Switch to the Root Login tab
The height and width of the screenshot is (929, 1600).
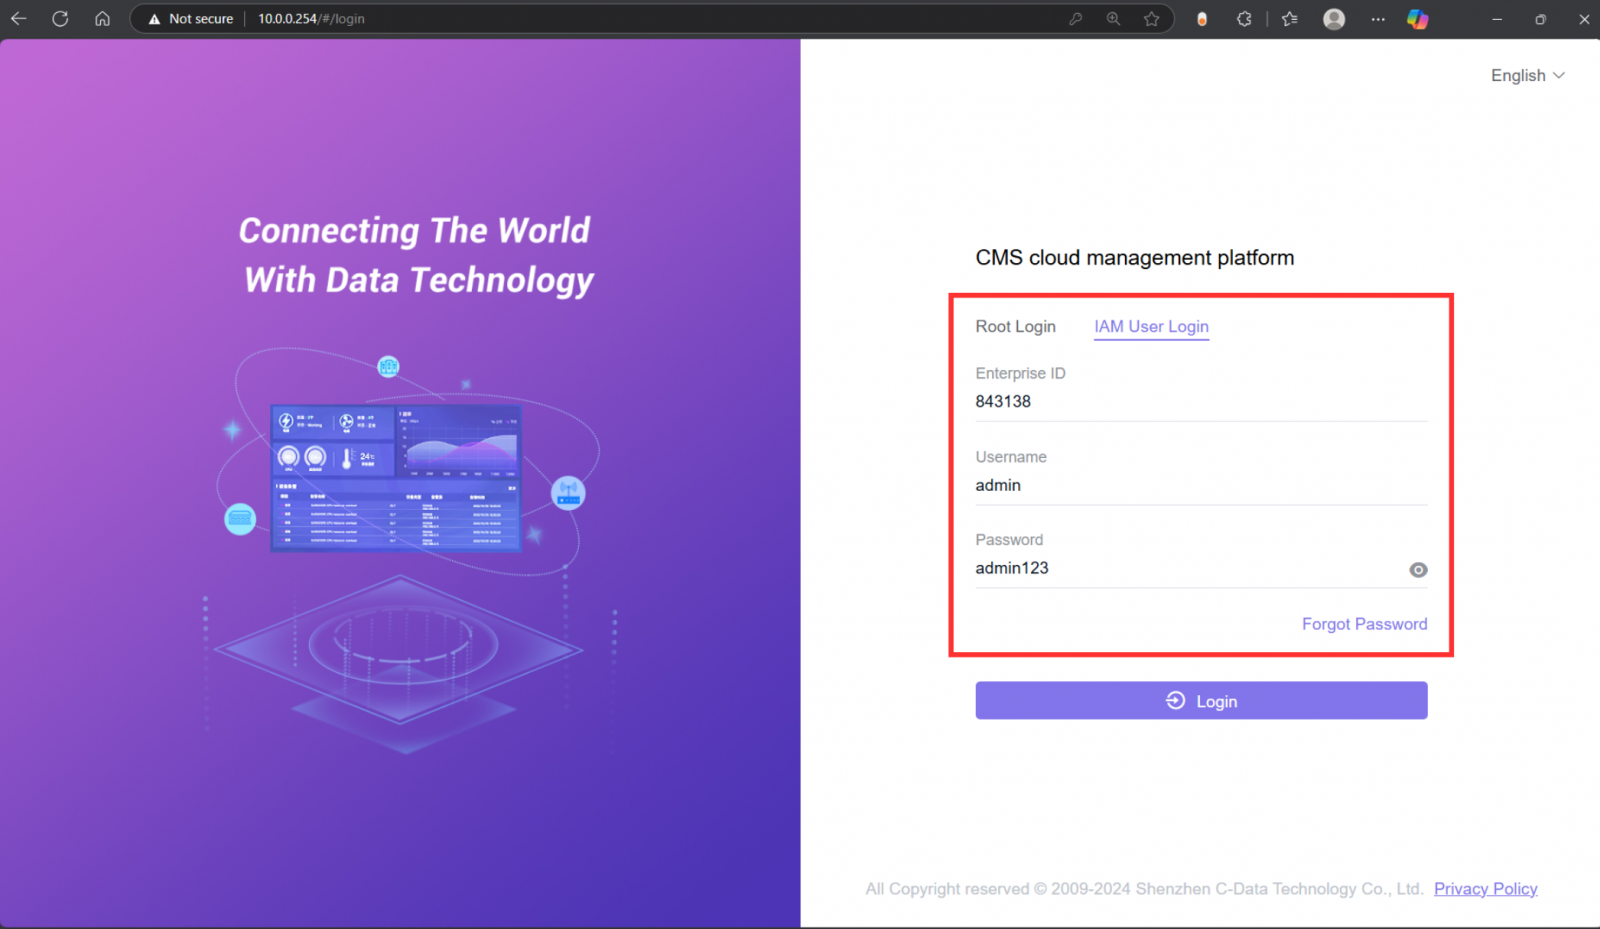[x=1016, y=326]
